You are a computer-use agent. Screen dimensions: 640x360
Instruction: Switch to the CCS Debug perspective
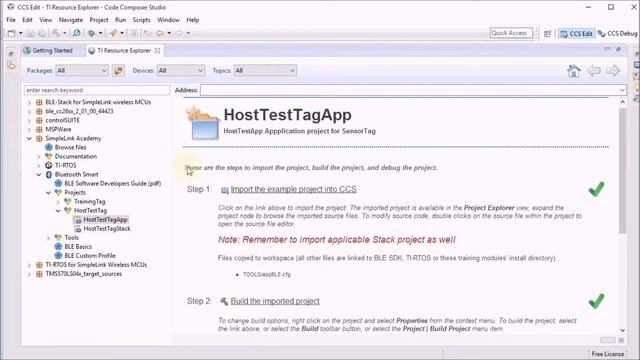[x=618, y=33]
